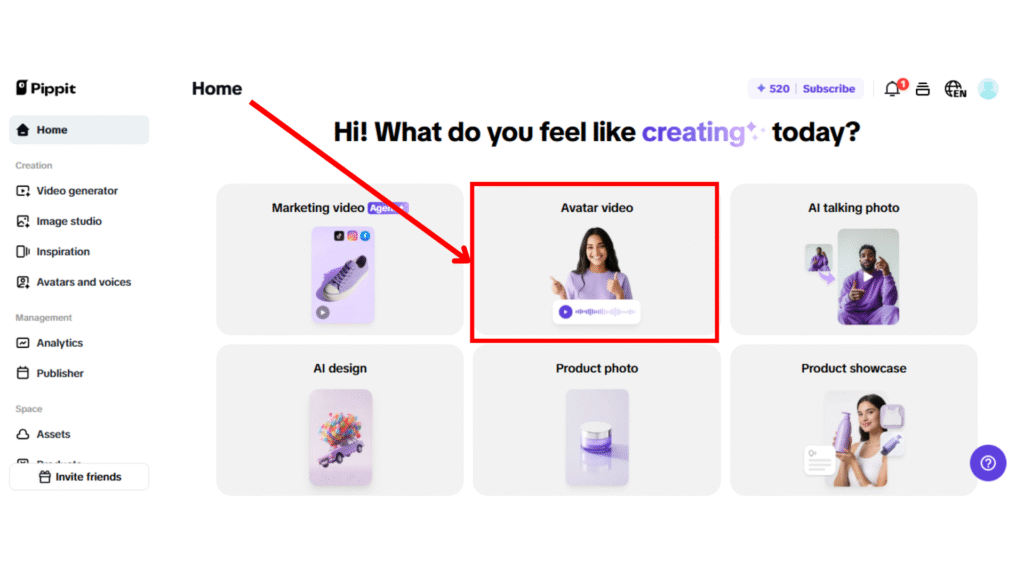Click the Pippit logo
This screenshot has width=1024, height=576.
[x=46, y=88]
